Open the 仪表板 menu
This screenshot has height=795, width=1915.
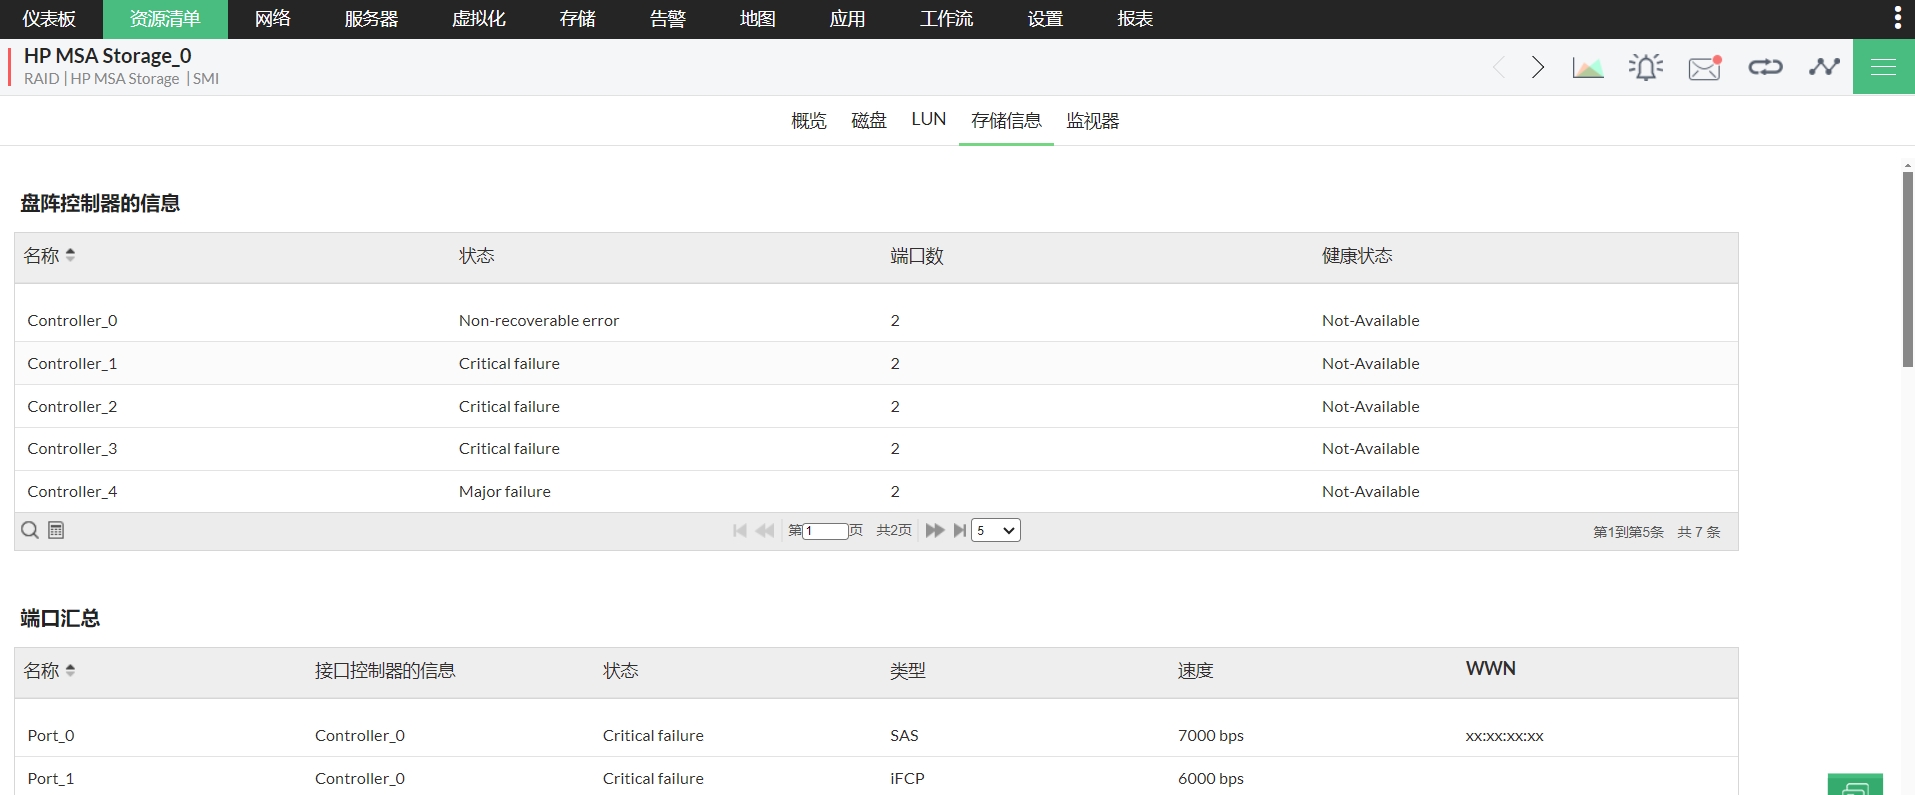pyautogui.click(x=49, y=19)
